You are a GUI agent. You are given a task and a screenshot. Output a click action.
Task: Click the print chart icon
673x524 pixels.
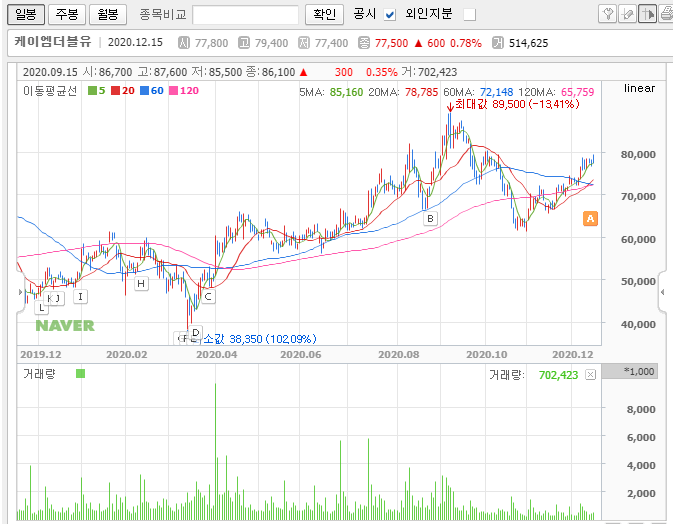click(666, 14)
